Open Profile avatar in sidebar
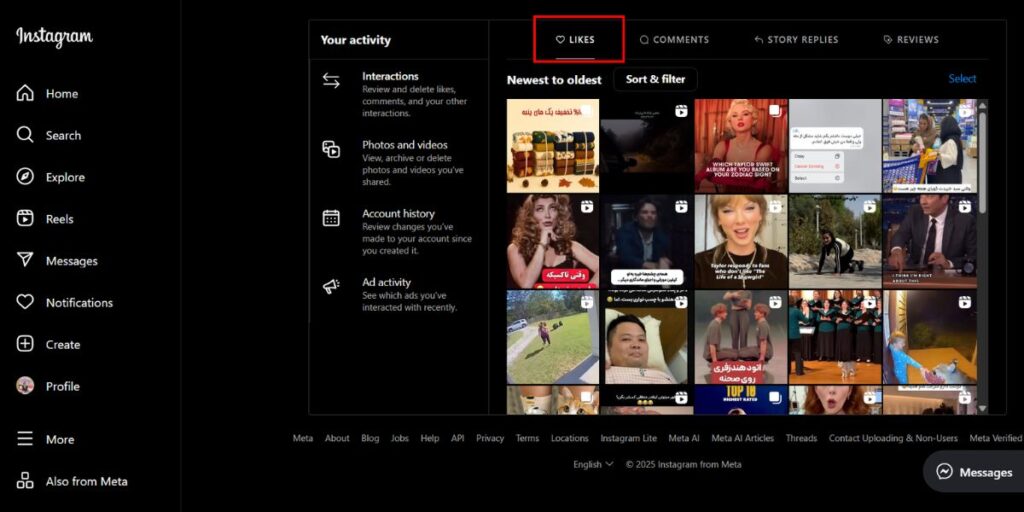This screenshot has width=1024, height=512. [25, 386]
